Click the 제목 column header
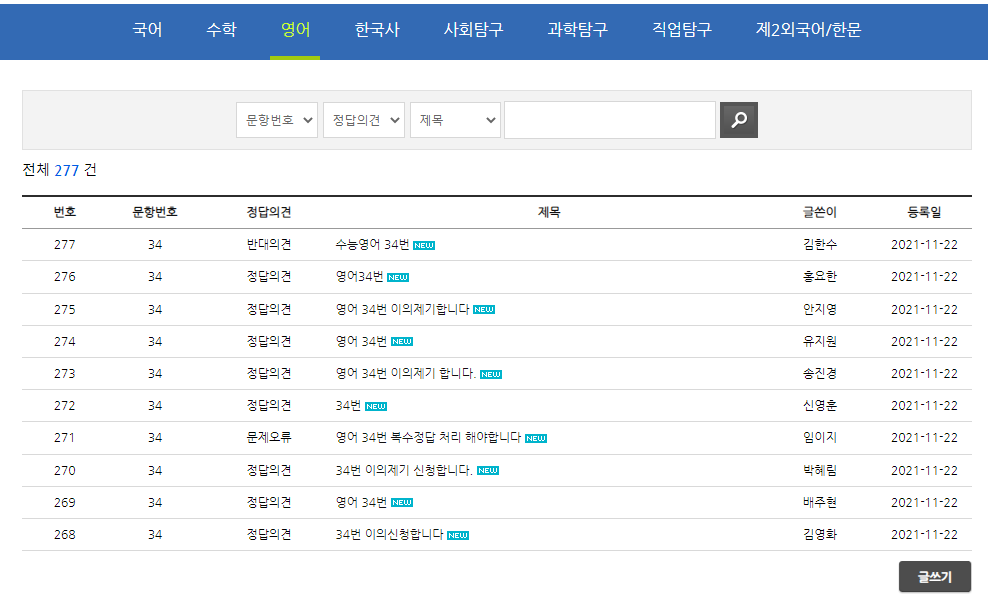988x606 pixels. (549, 212)
